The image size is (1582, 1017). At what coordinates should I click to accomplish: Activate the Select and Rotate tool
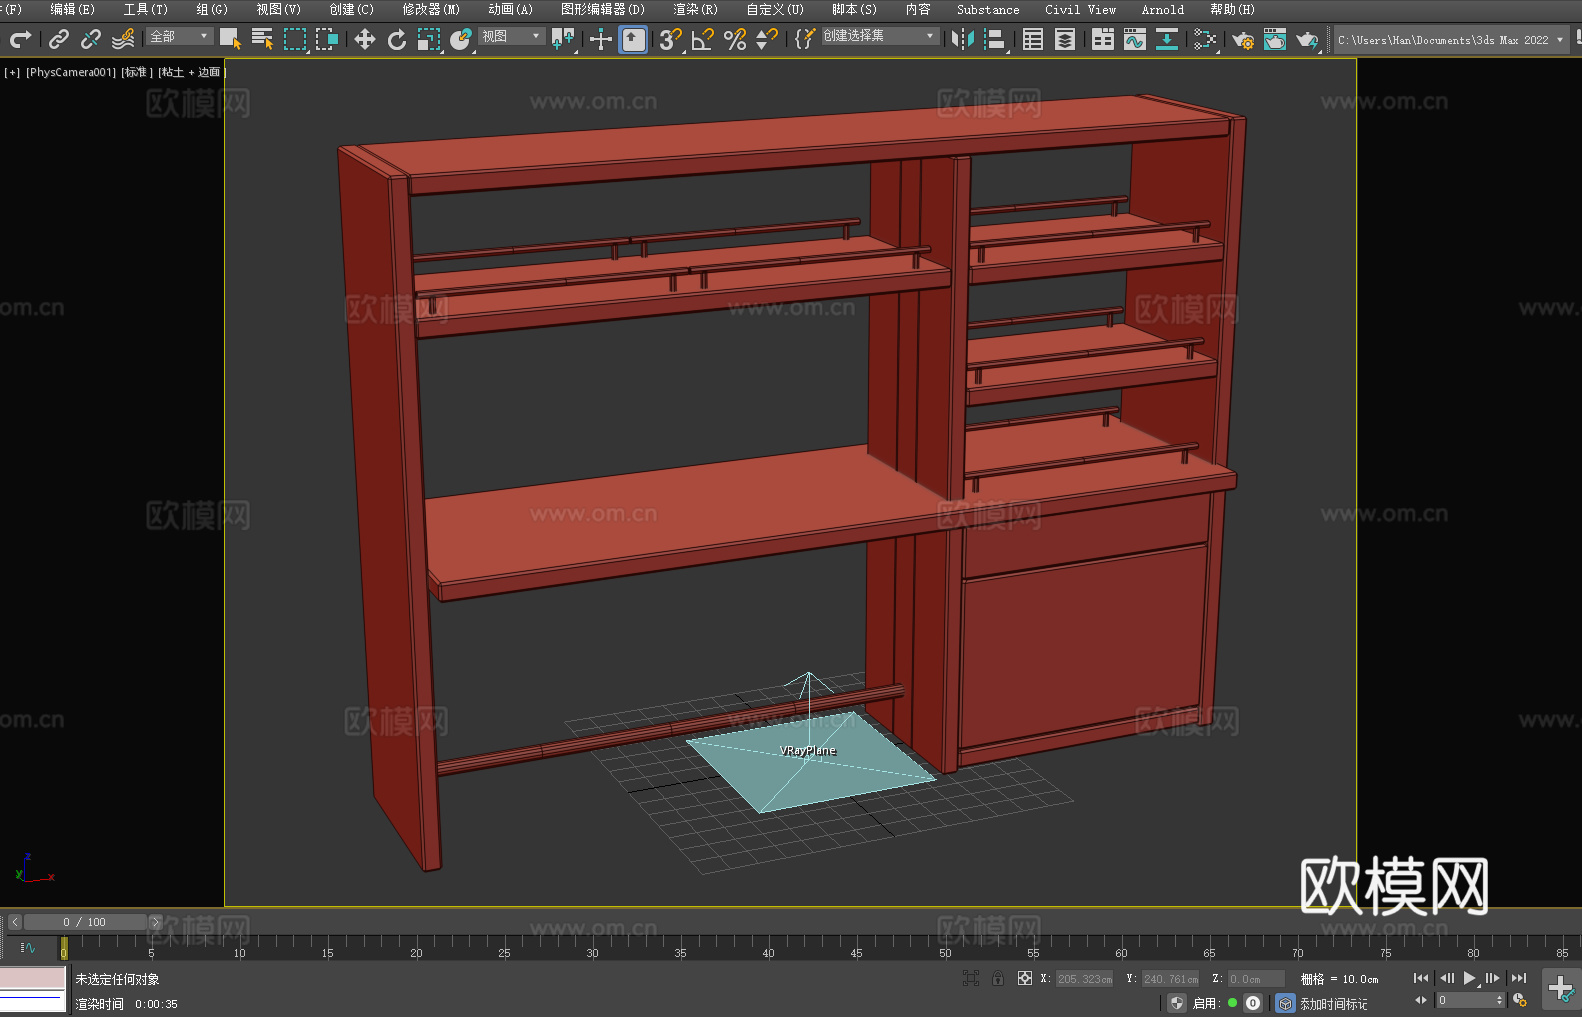(x=397, y=39)
